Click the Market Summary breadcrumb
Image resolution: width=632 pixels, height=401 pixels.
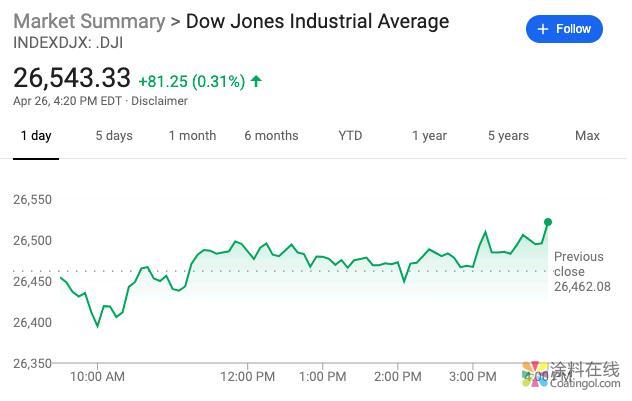89,21
